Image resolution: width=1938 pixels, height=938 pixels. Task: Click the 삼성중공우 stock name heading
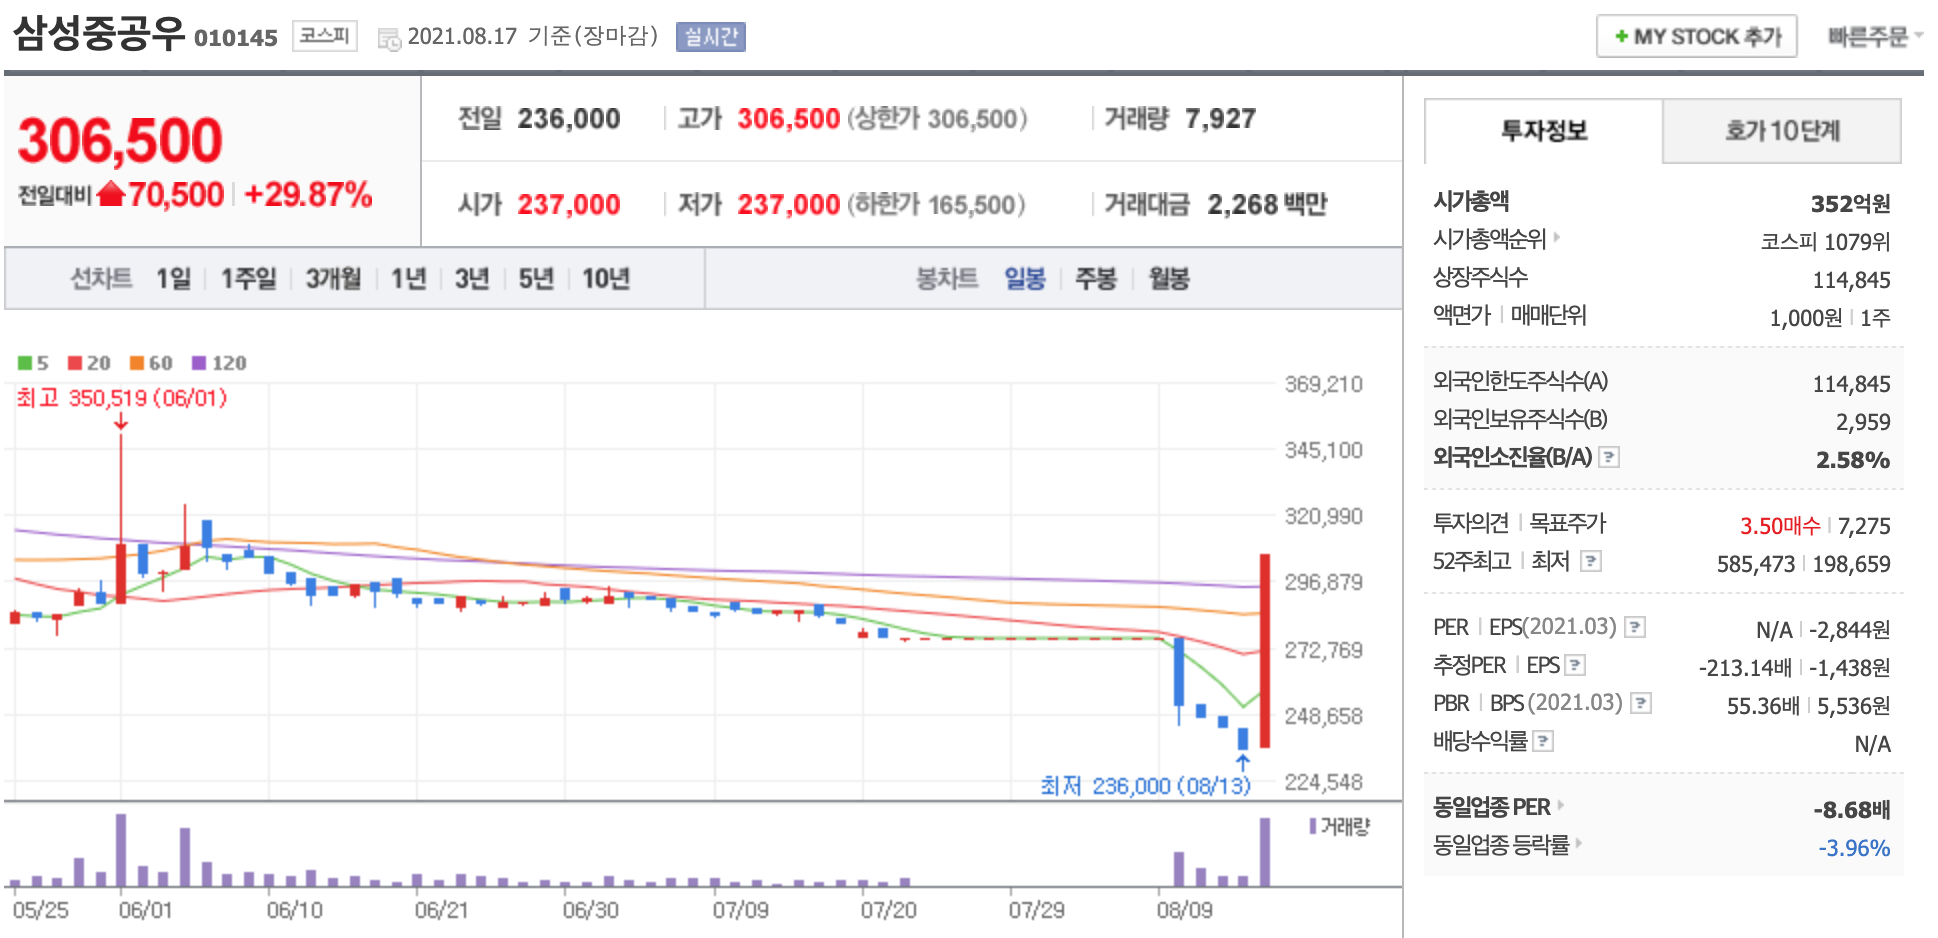coord(99,34)
